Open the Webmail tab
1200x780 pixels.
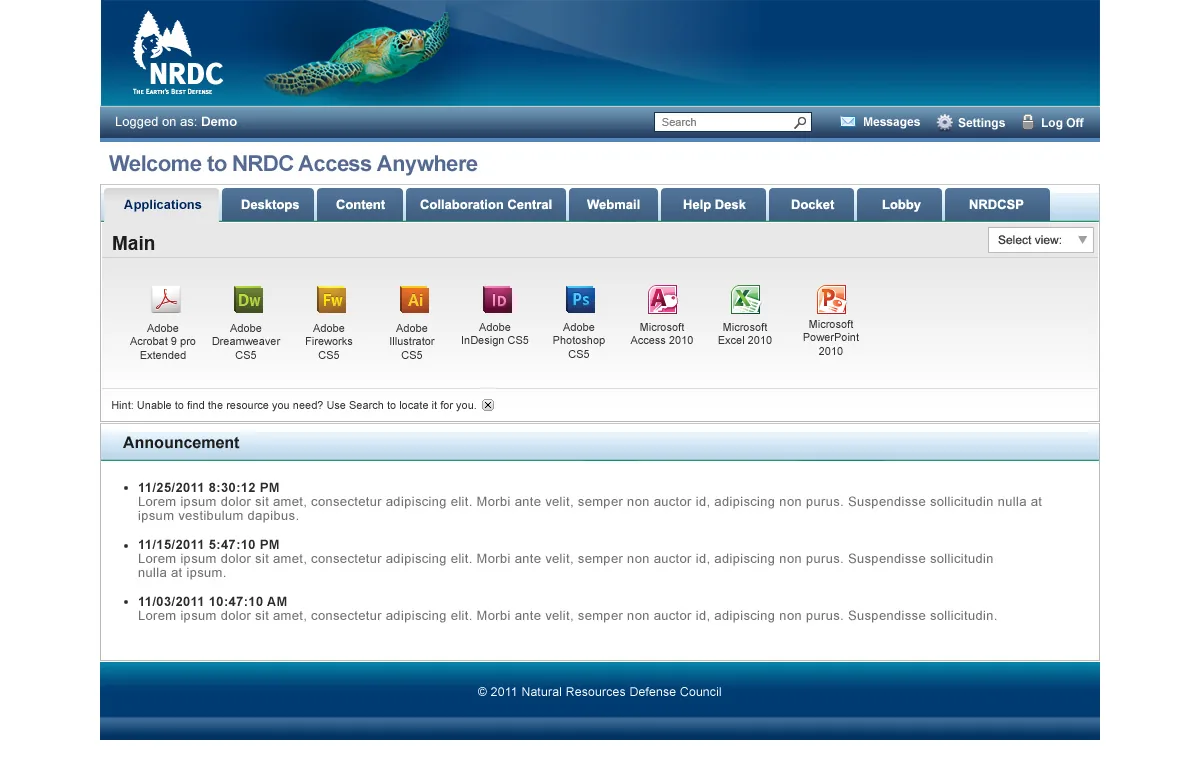613,205
